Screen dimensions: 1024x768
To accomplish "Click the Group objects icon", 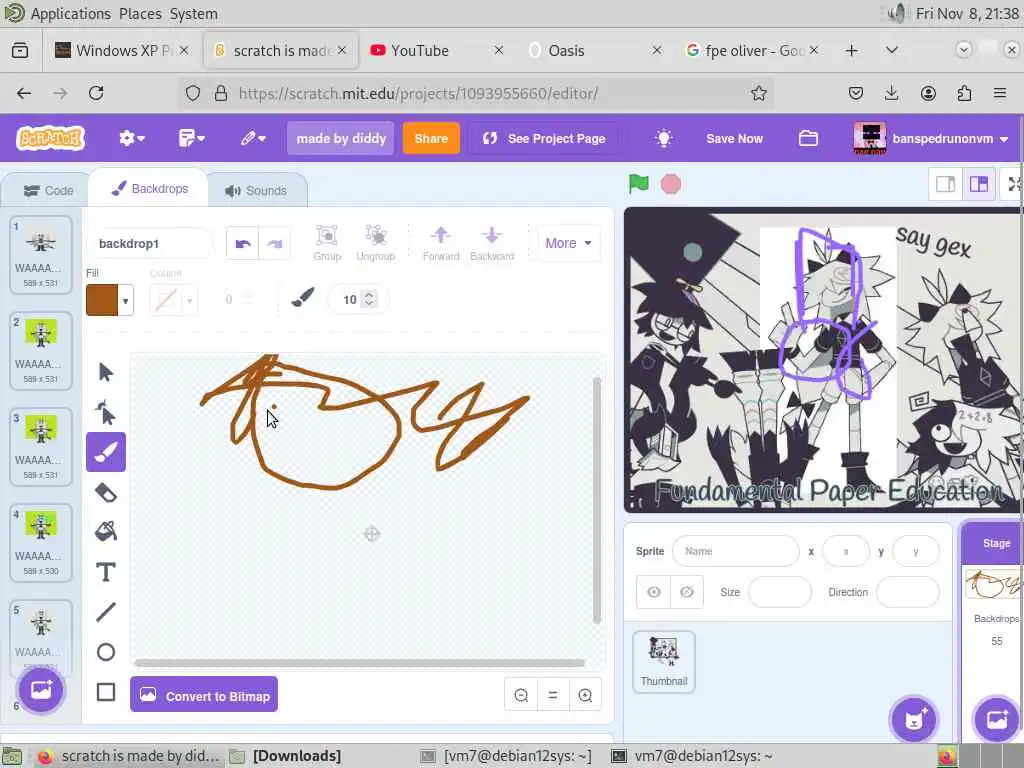I will point(327,243).
